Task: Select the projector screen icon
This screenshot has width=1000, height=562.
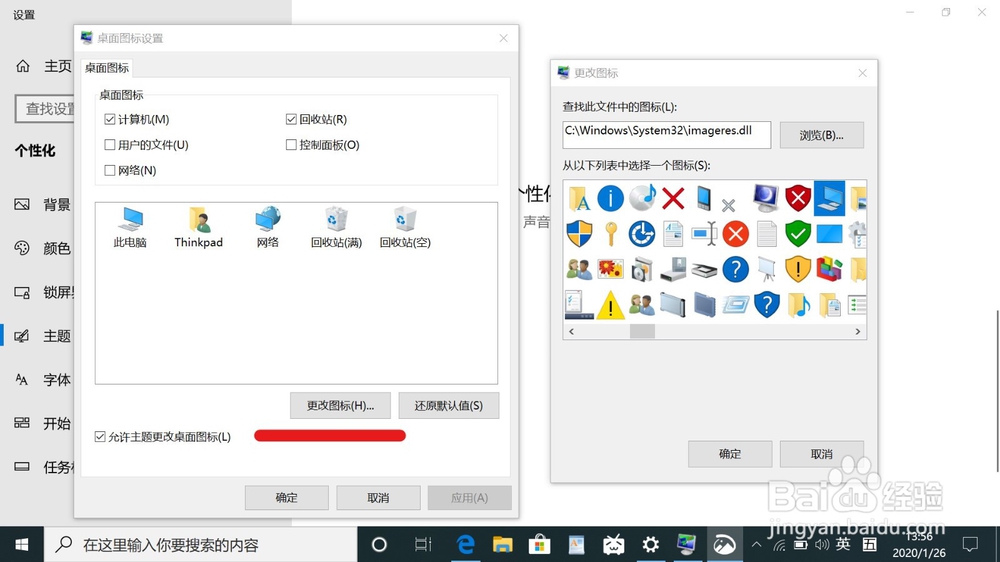Action: [x=767, y=270]
